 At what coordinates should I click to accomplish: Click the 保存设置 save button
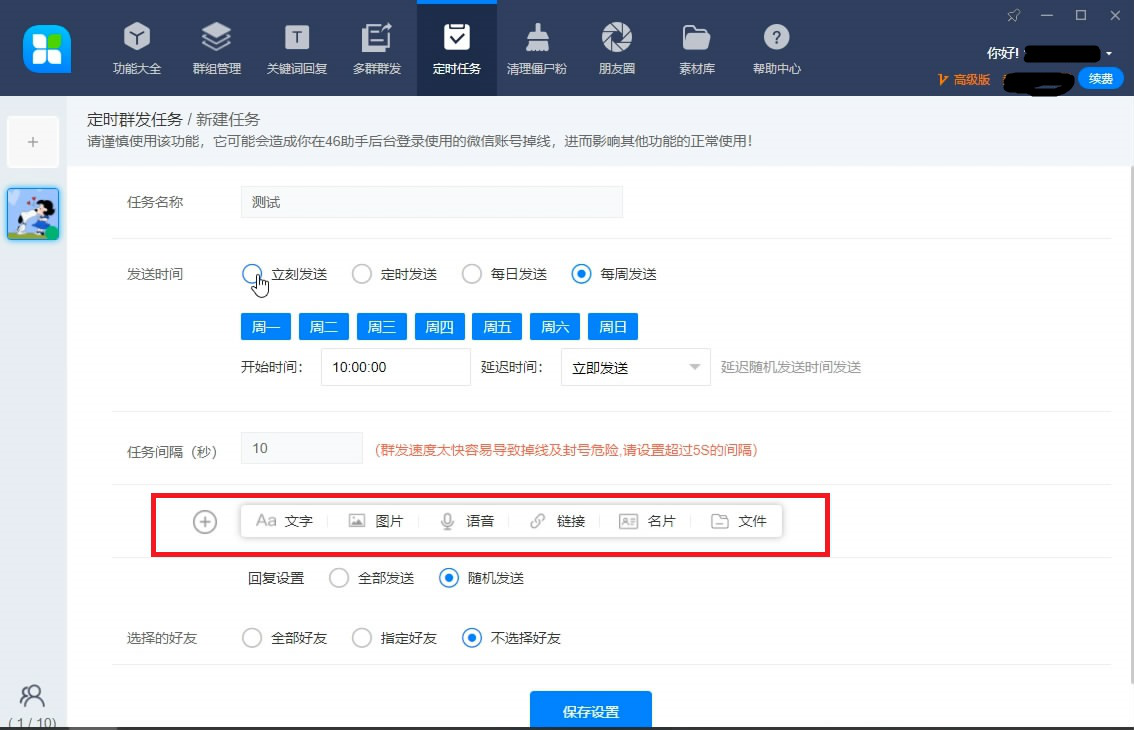590,710
